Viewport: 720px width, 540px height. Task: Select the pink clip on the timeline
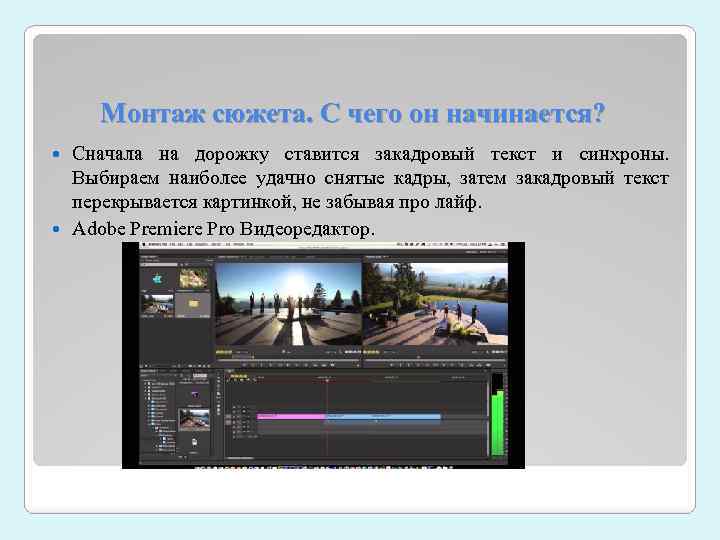(x=291, y=416)
